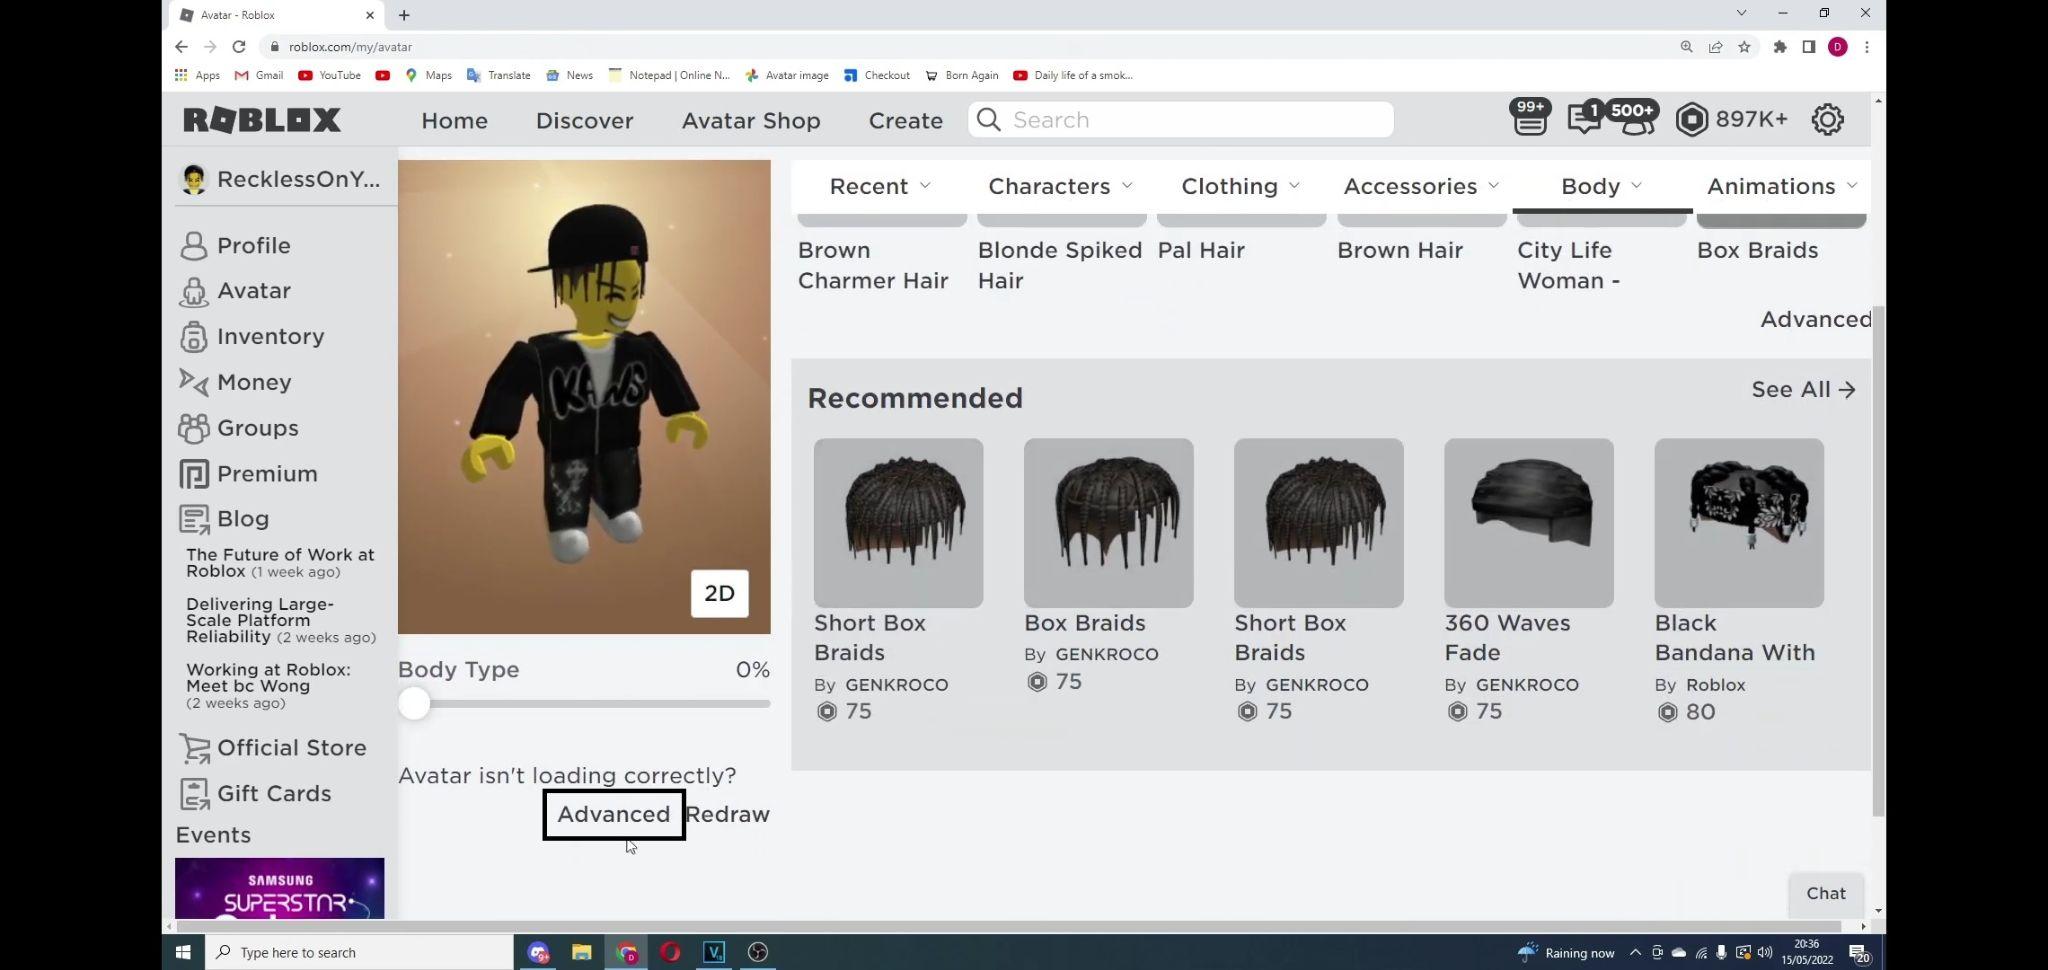
Task: Open File Explorer from the taskbar
Action: pos(582,952)
